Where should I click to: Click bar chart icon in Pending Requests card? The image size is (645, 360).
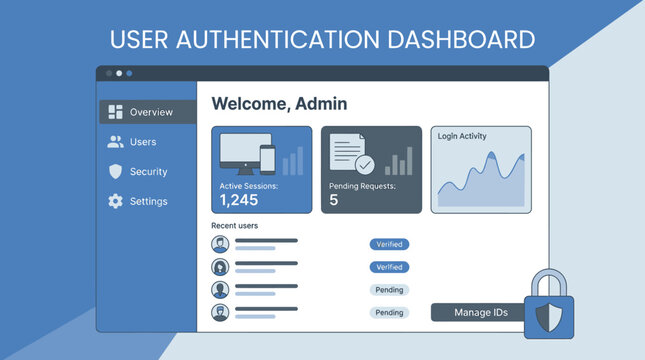click(399, 161)
